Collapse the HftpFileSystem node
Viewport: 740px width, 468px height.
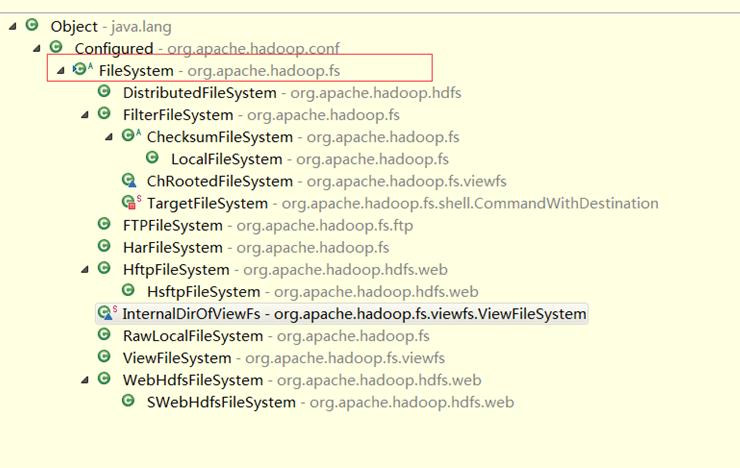[85, 269]
